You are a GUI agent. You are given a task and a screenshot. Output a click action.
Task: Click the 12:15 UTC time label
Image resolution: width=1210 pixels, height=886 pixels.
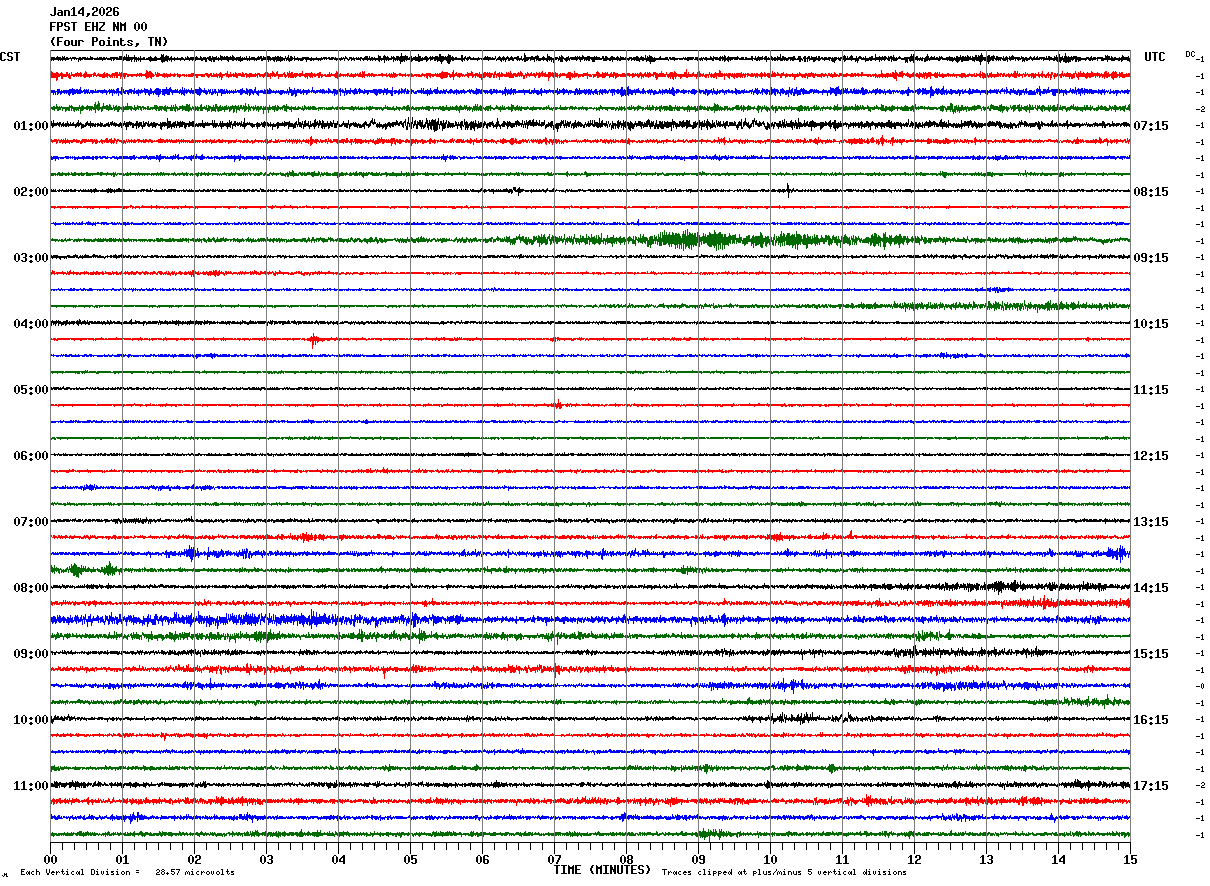pyautogui.click(x=1152, y=456)
